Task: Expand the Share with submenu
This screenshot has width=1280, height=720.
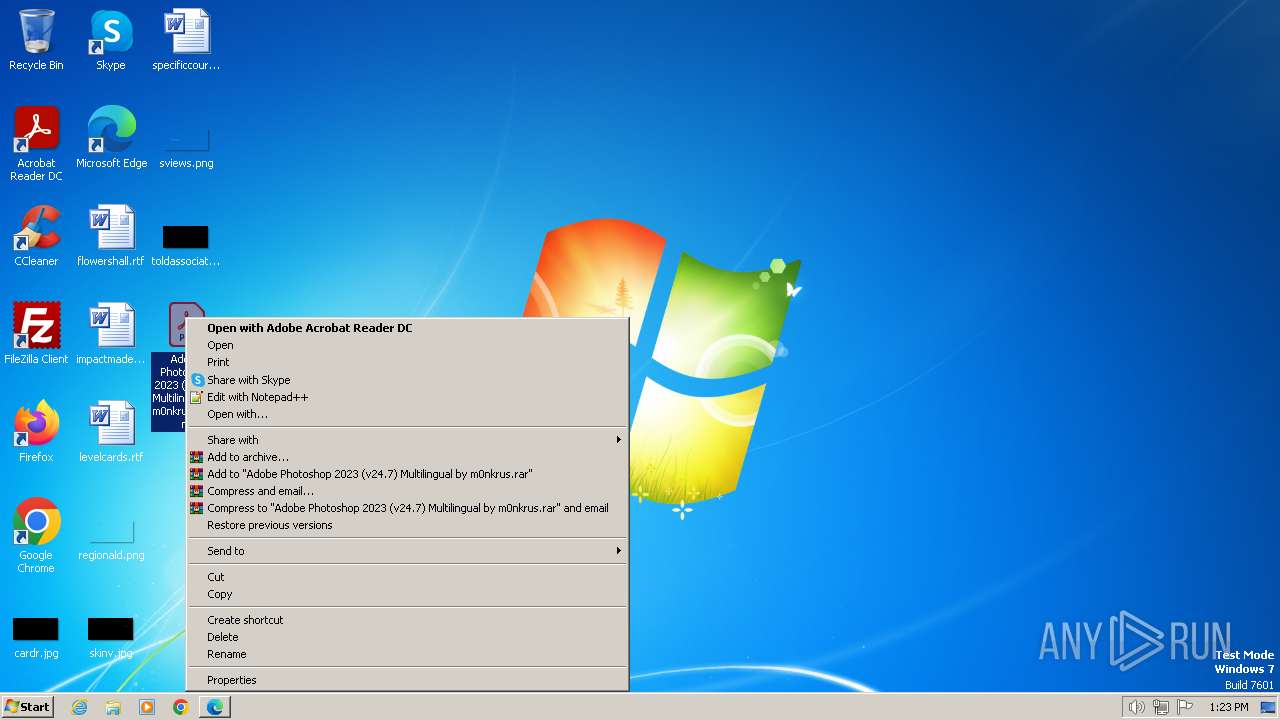Action: coord(407,440)
